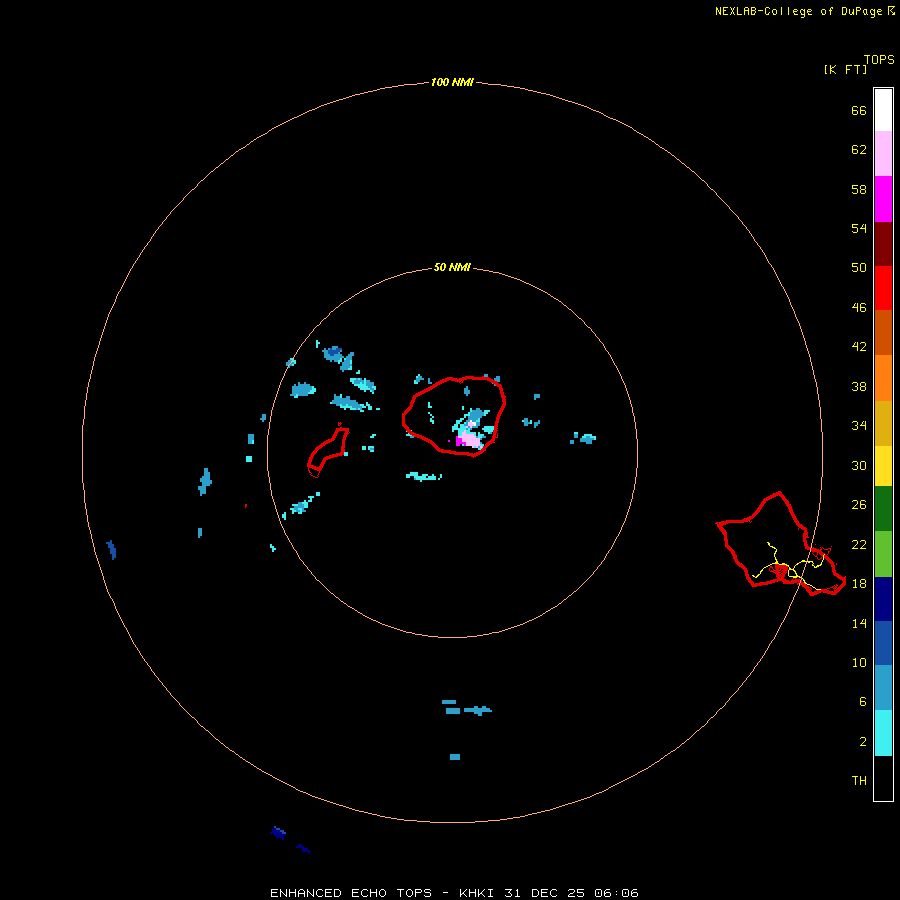Click the white swatch in the tops legend

coord(883,110)
